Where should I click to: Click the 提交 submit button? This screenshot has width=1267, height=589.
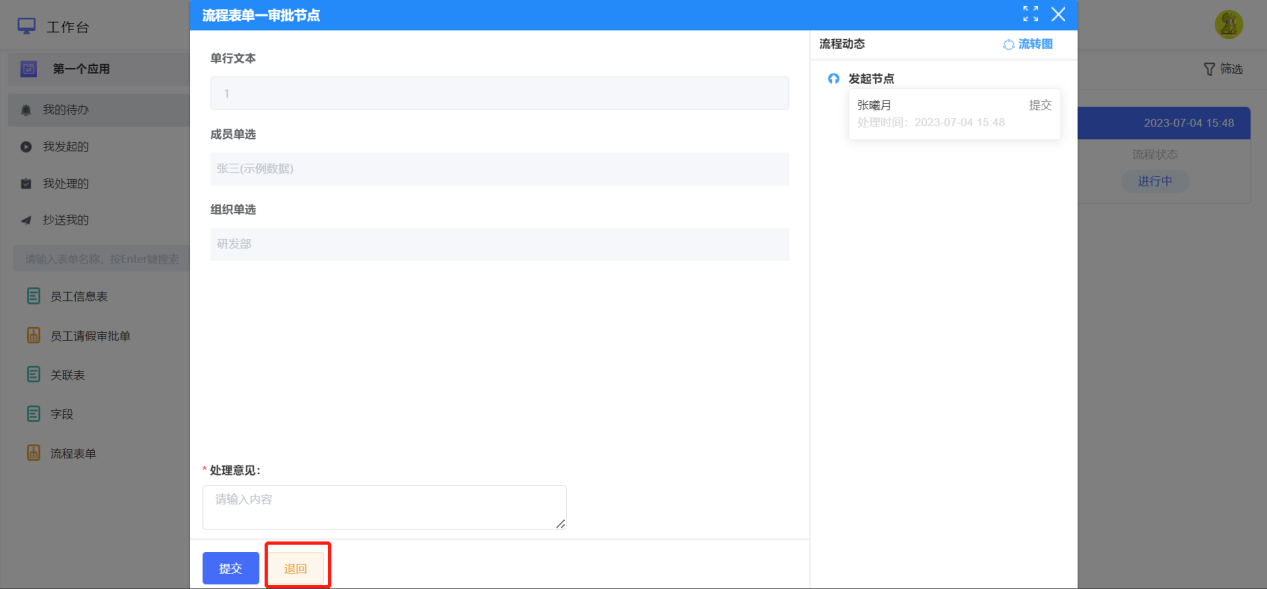[x=231, y=568]
